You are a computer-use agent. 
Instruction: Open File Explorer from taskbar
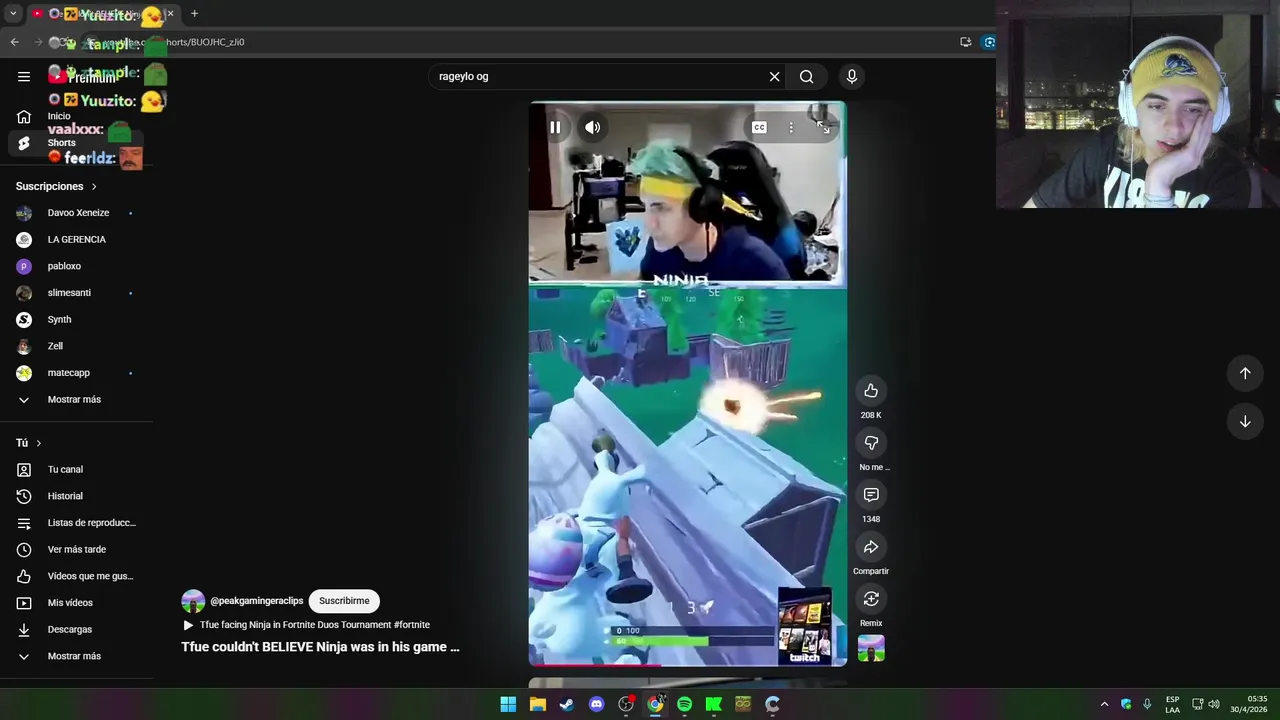(538, 704)
